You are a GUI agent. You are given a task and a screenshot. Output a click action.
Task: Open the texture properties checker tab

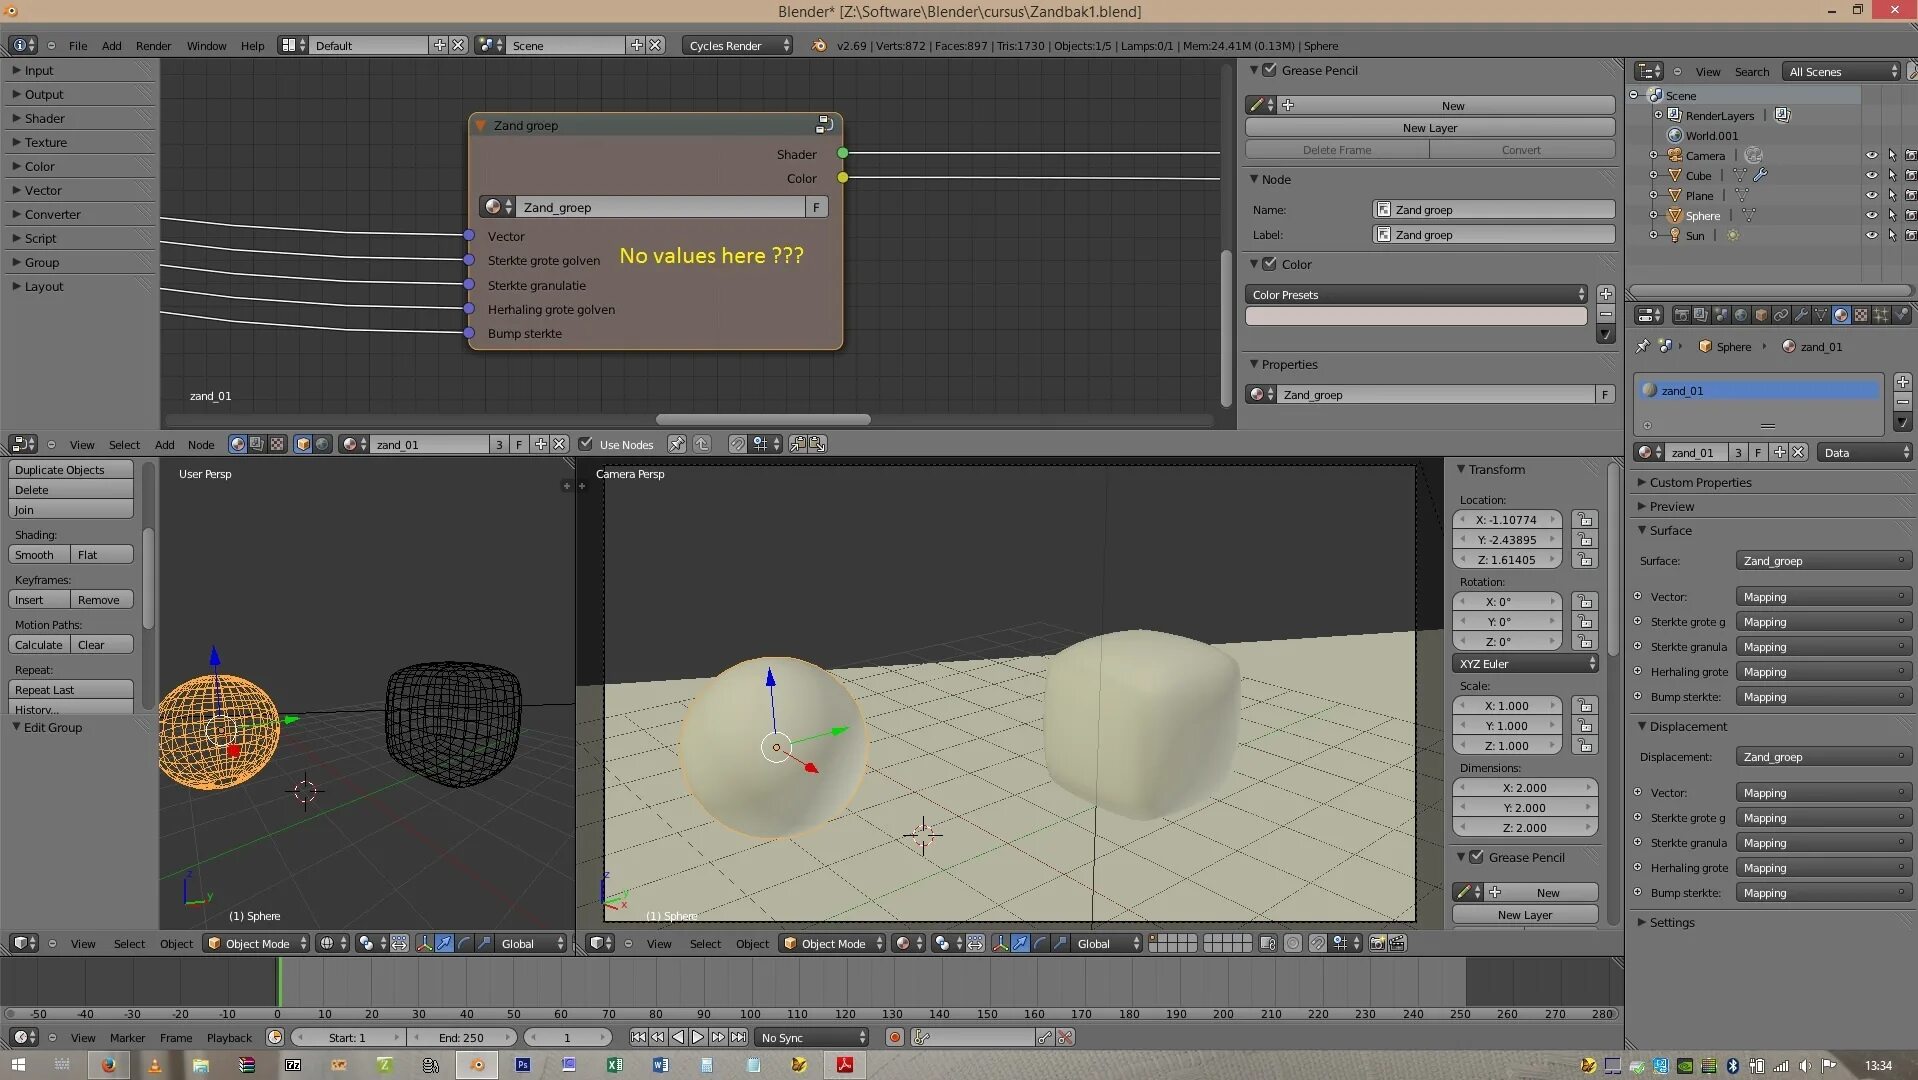click(1861, 315)
